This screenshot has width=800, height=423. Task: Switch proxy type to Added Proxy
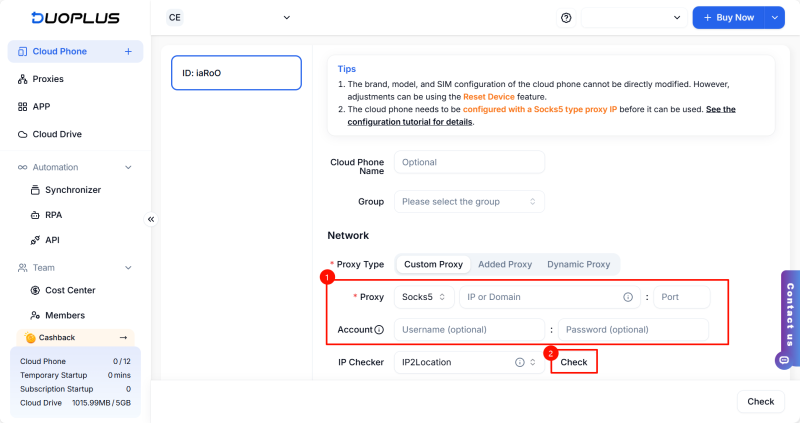pyautogui.click(x=505, y=264)
